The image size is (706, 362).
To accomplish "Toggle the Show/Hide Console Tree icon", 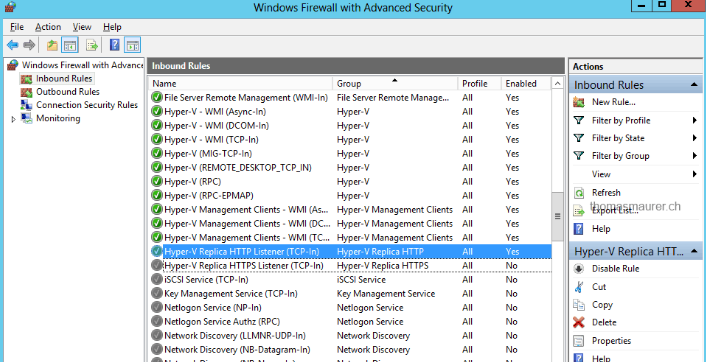I will tap(70, 45).
